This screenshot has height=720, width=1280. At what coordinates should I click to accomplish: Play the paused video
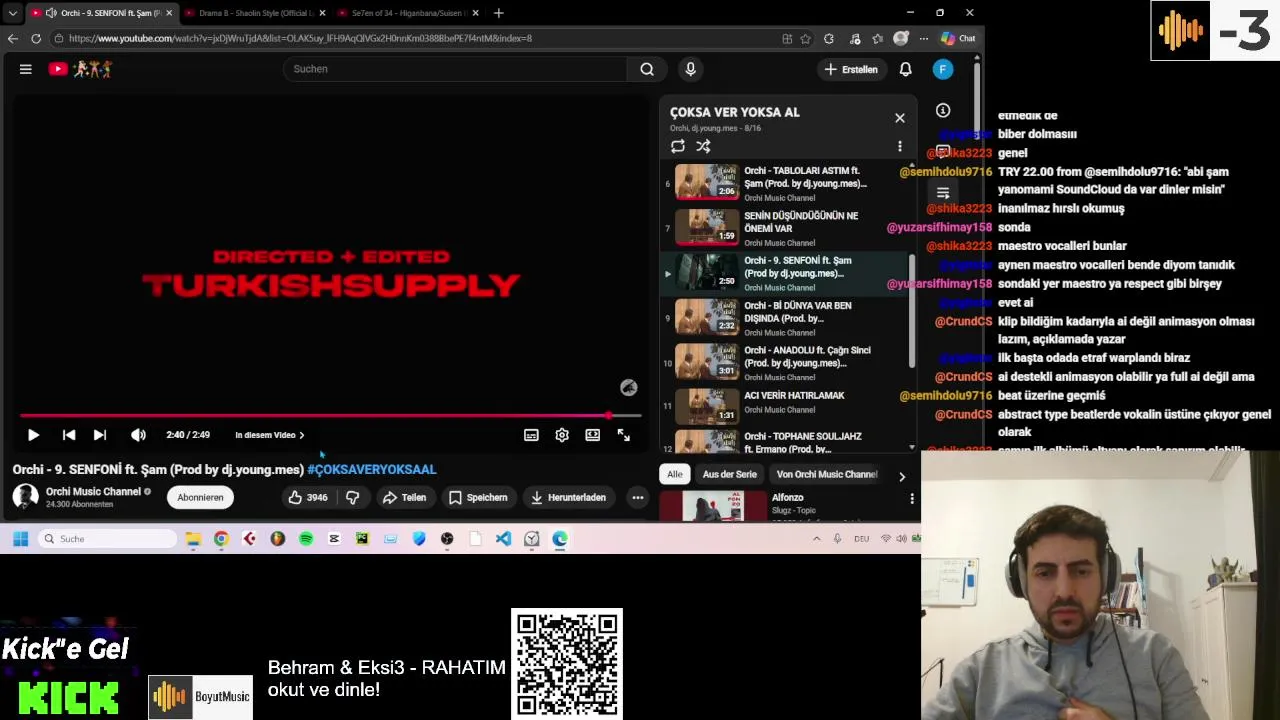coord(33,435)
